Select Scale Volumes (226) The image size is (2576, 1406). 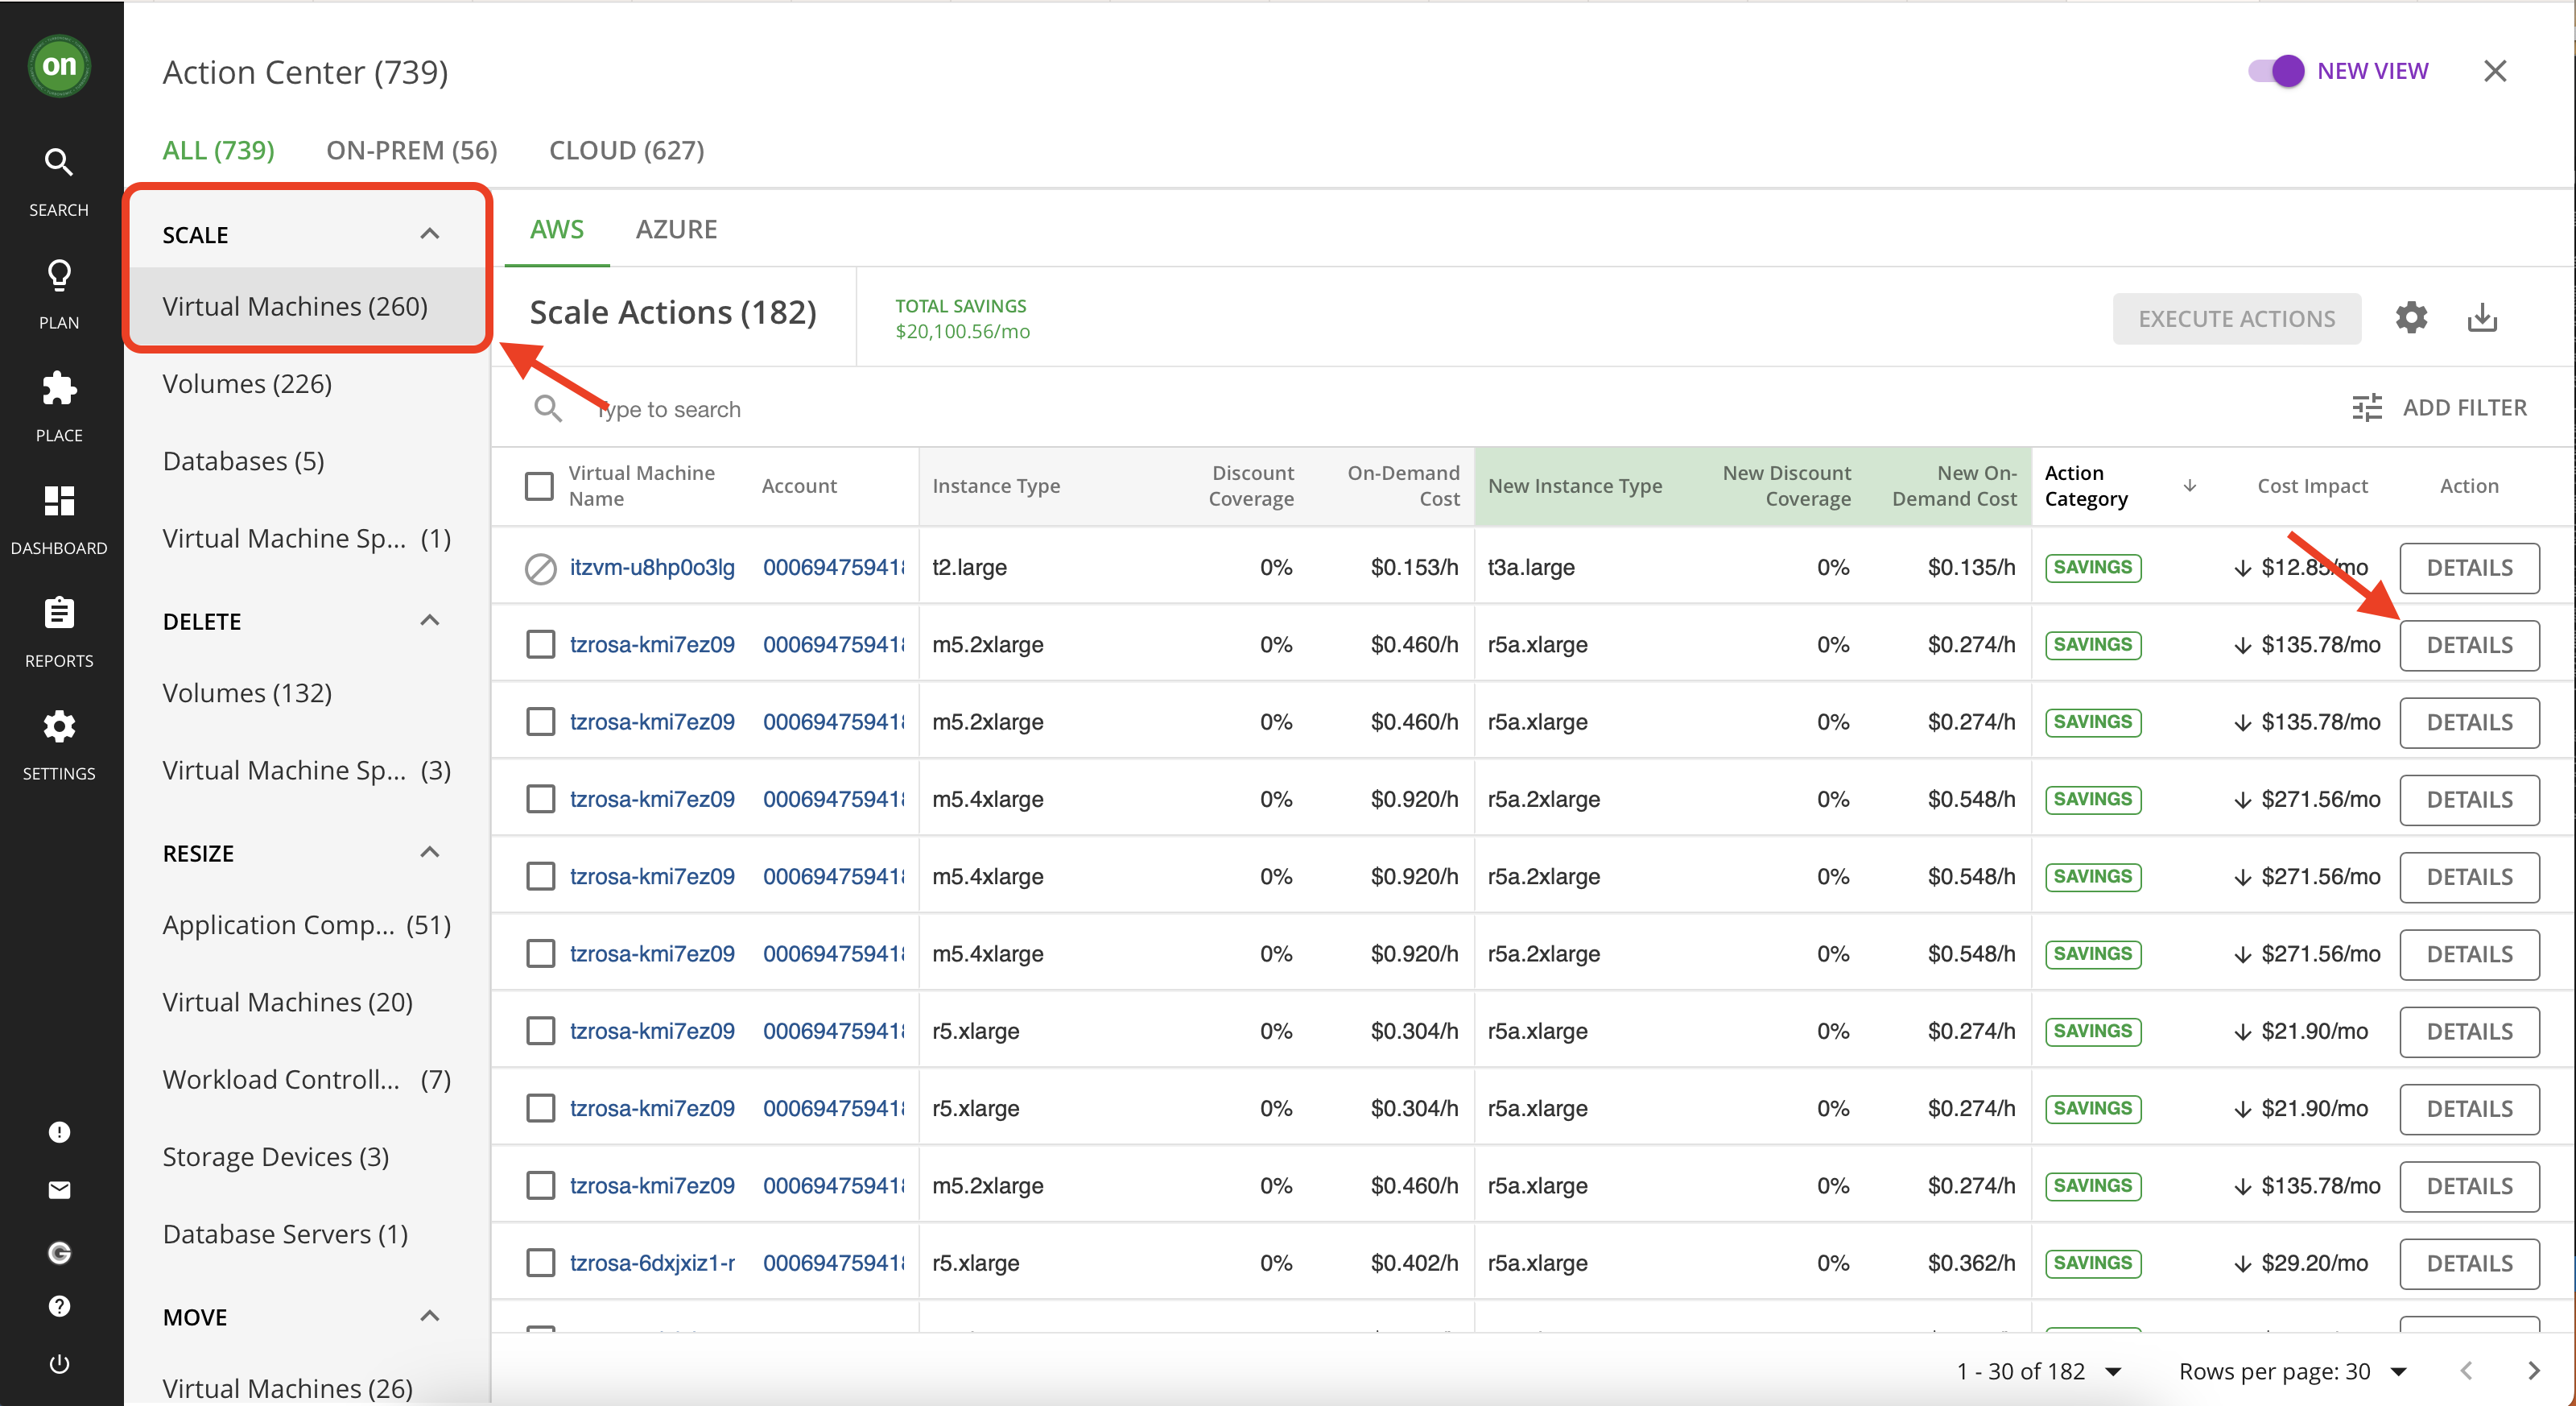tap(247, 384)
